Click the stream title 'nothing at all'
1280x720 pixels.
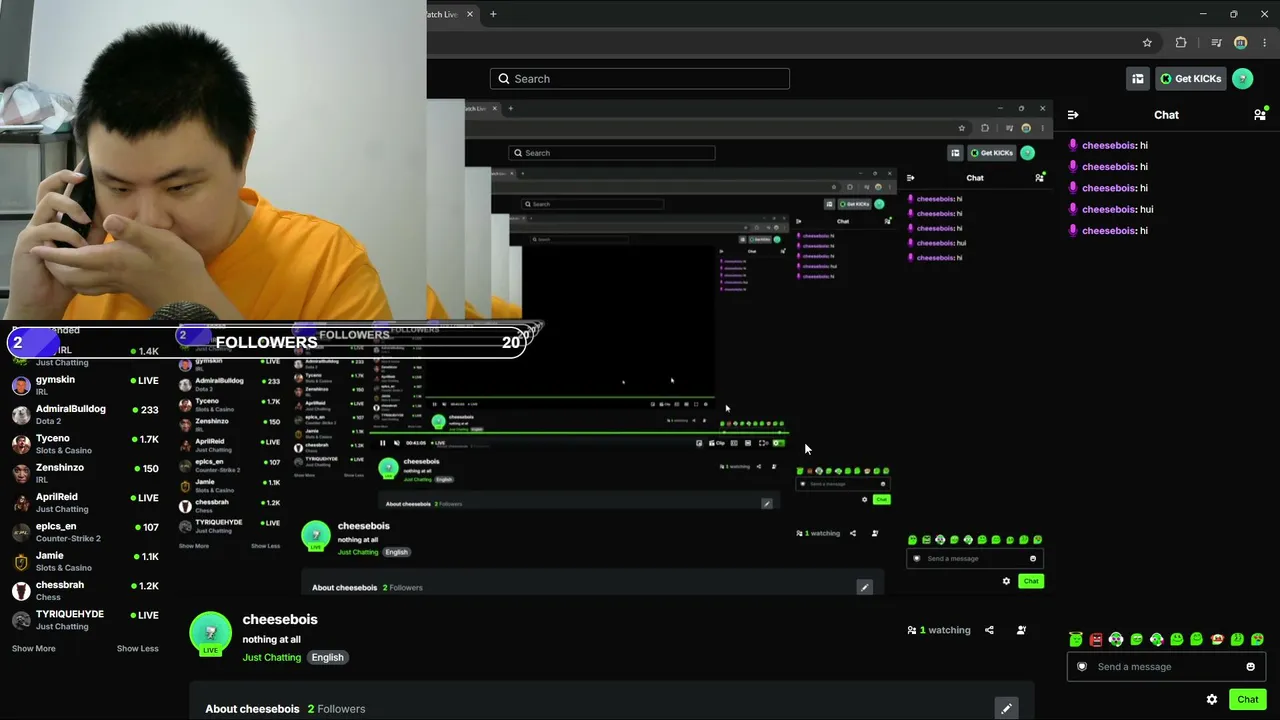[271, 639]
